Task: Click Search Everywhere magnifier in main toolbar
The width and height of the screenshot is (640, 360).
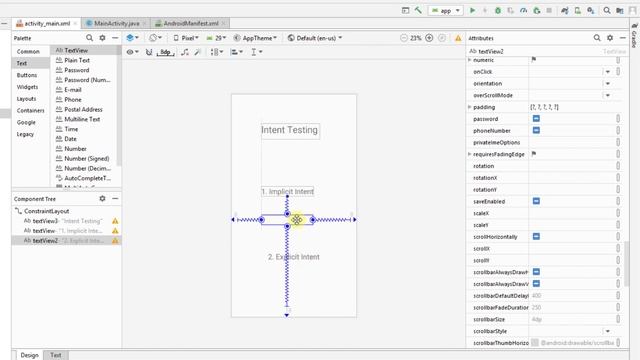Action: point(607,11)
